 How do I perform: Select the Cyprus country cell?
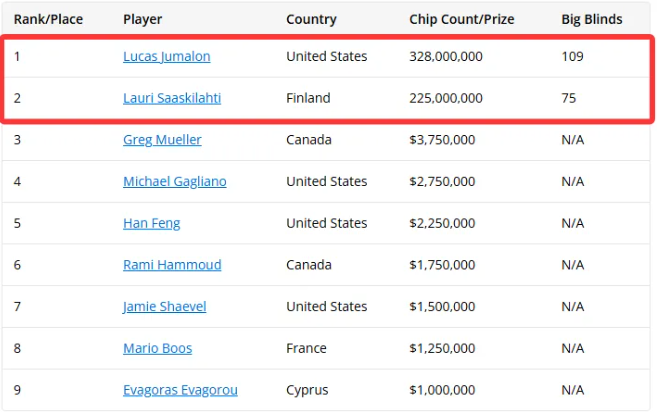point(307,390)
